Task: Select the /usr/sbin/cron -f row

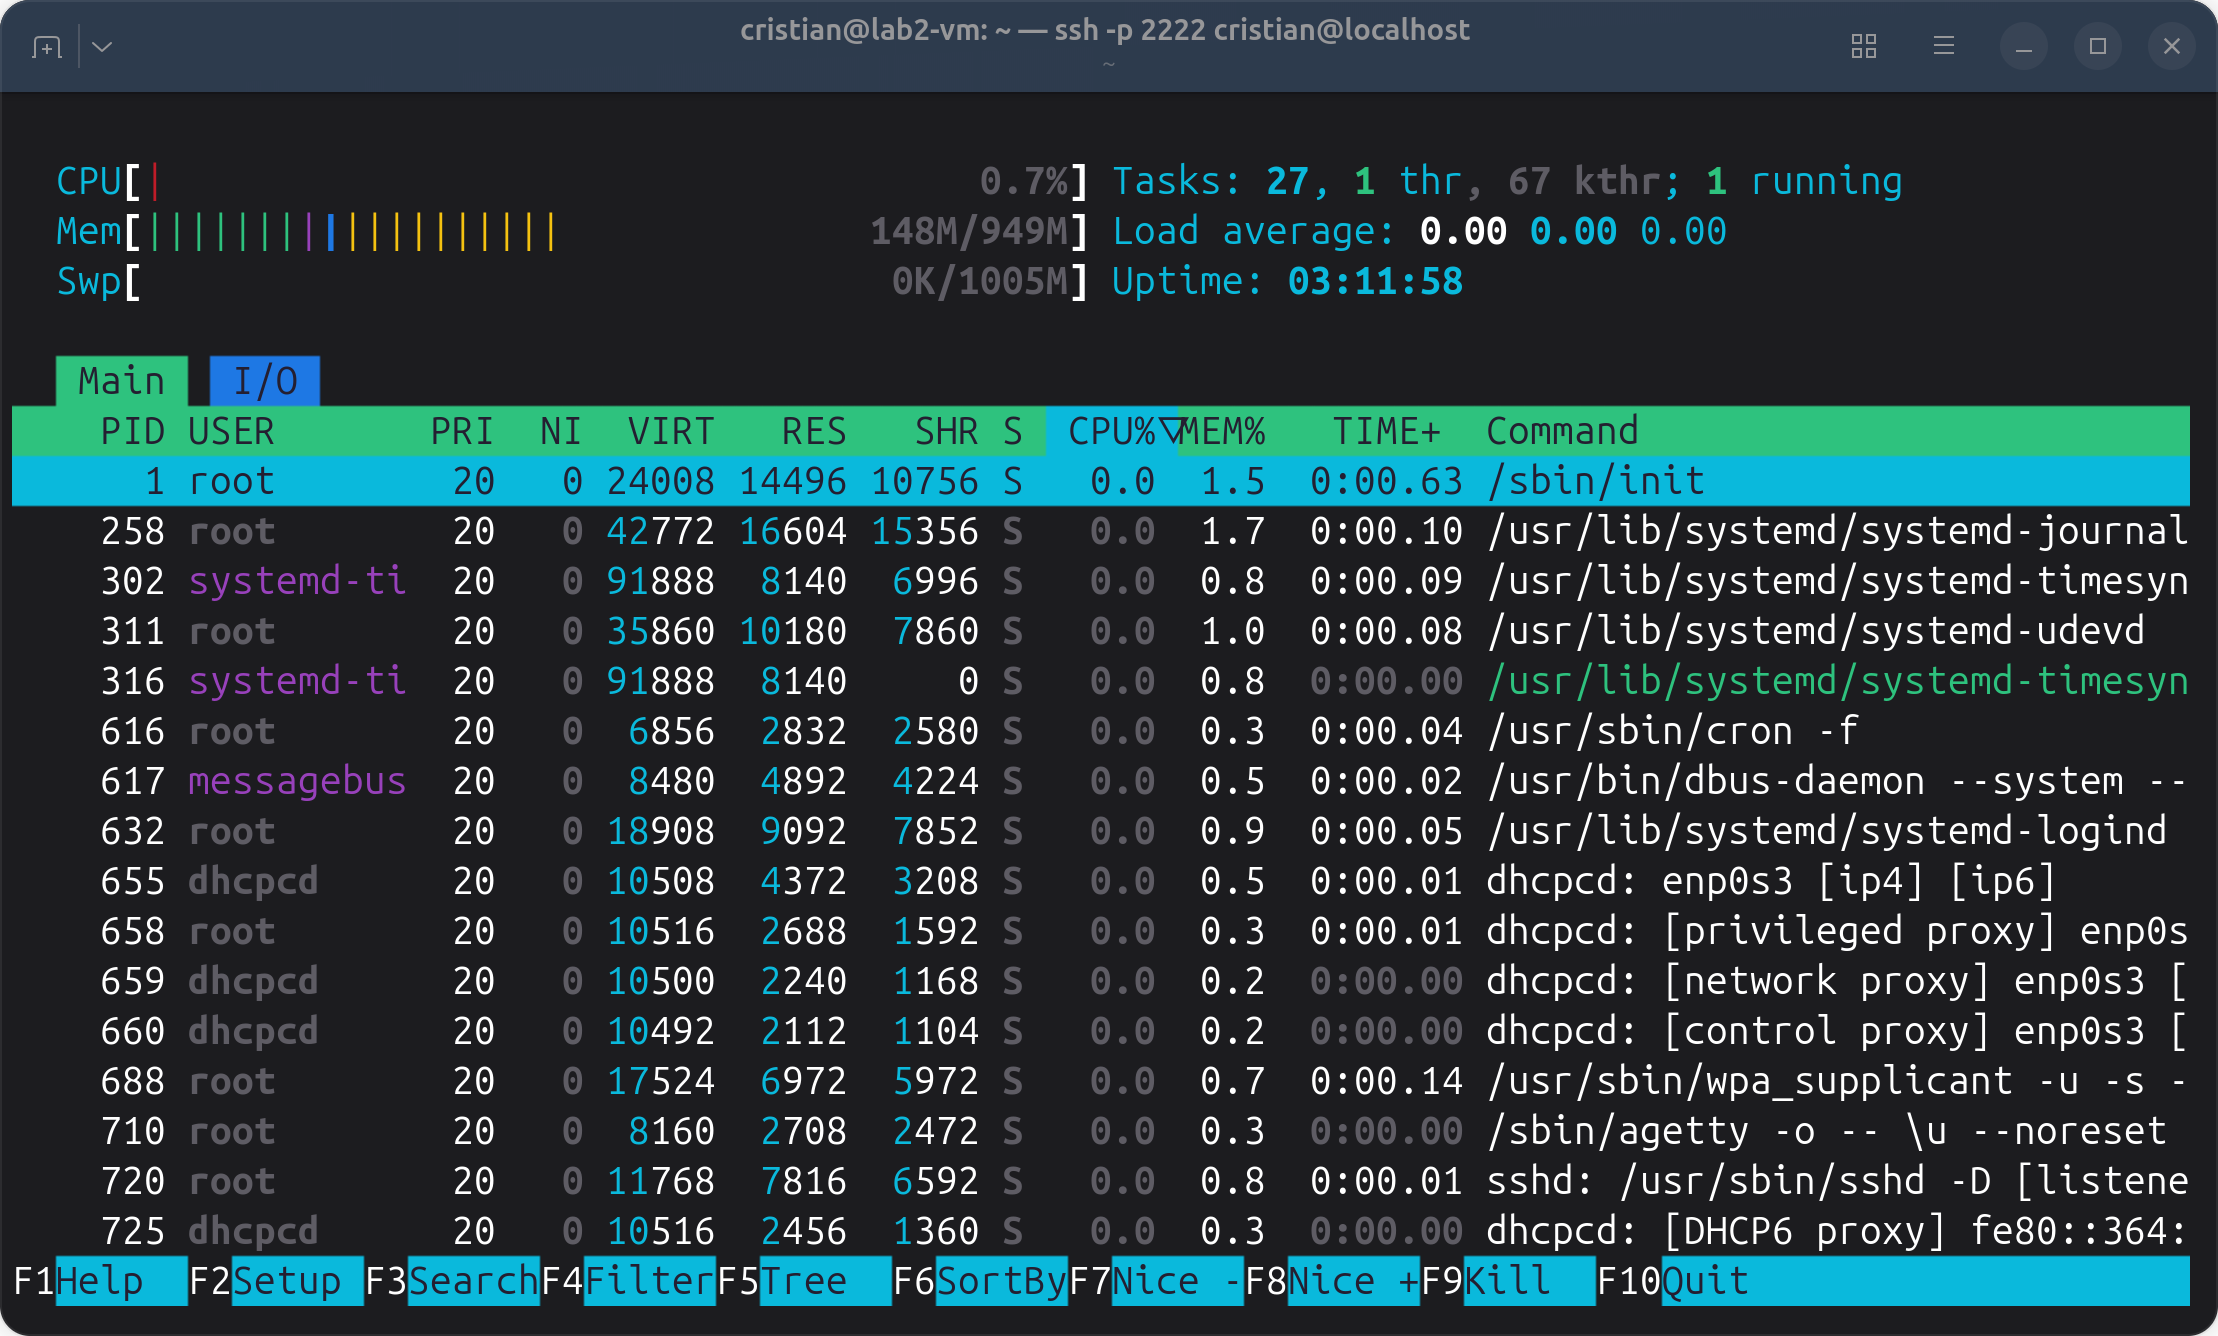Action: (1101, 731)
